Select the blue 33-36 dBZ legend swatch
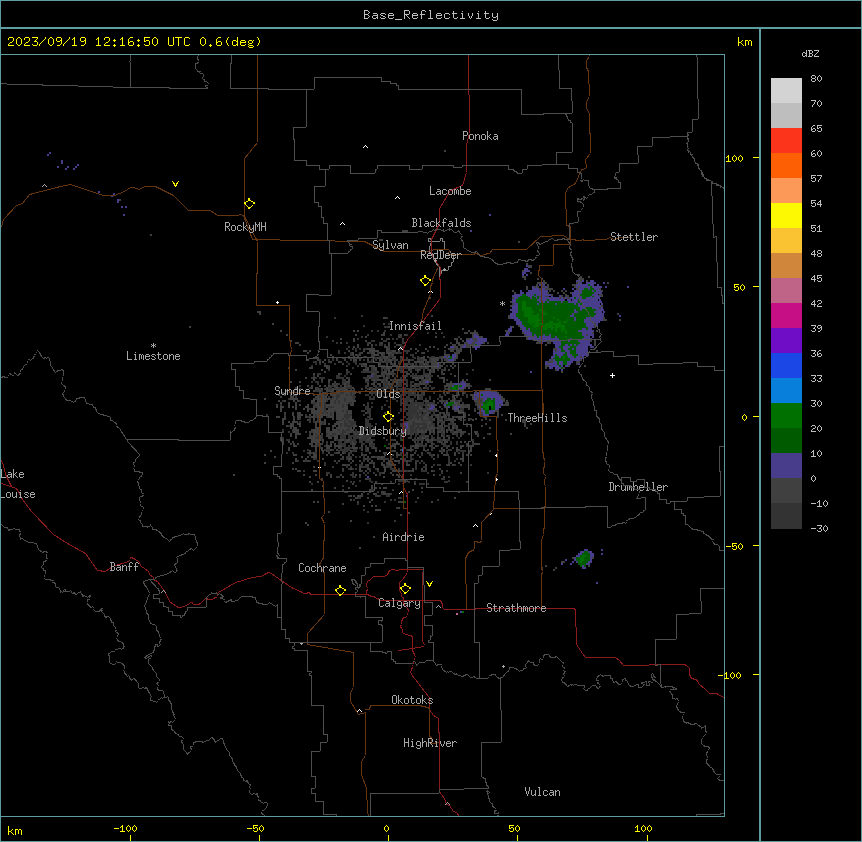Image resolution: width=862 pixels, height=842 pixels. (786, 365)
